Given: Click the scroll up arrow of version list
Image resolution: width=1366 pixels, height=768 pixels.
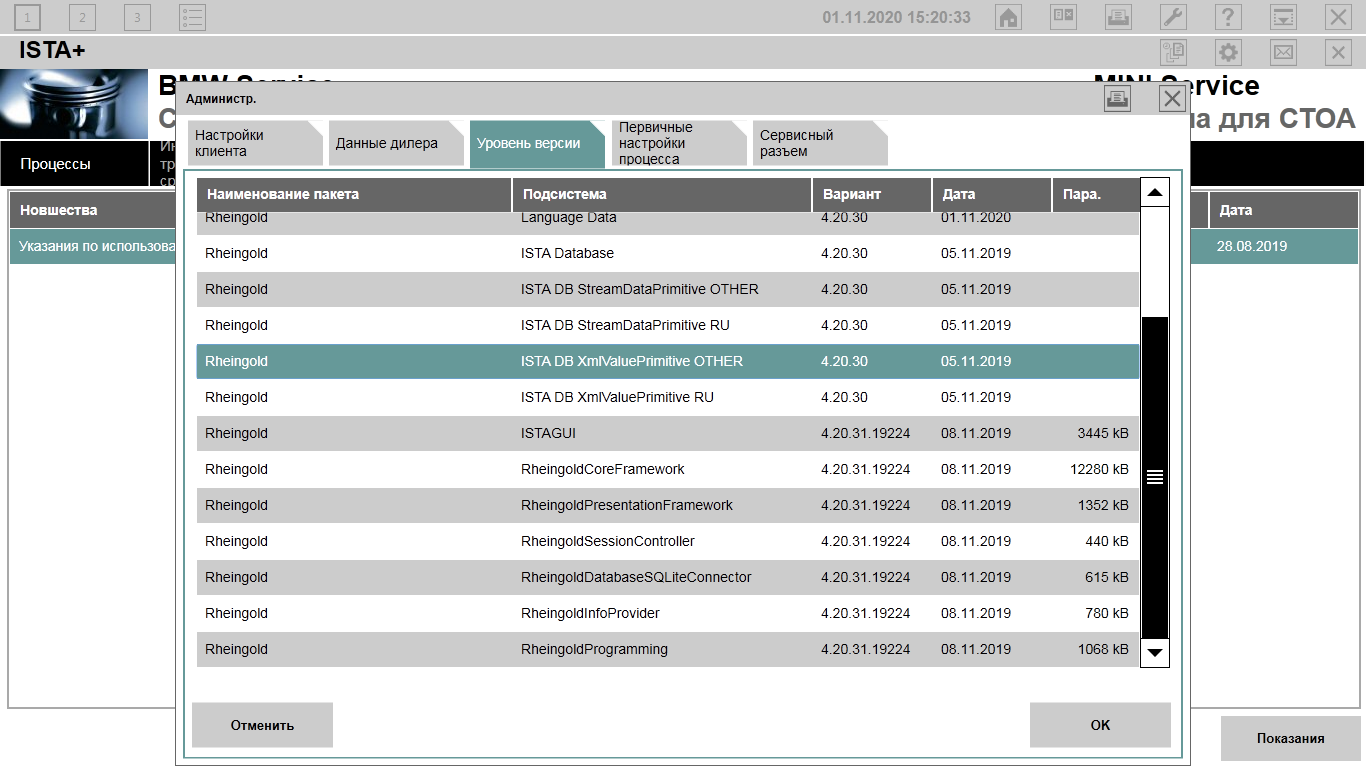Looking at the screenshot, I should (1155, 192).
